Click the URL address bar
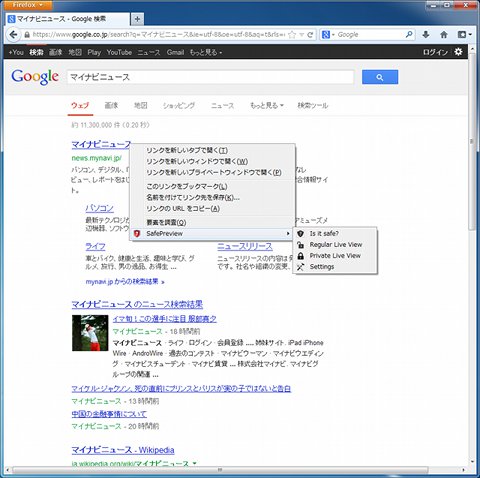480x478 pixels. (159, 35)
